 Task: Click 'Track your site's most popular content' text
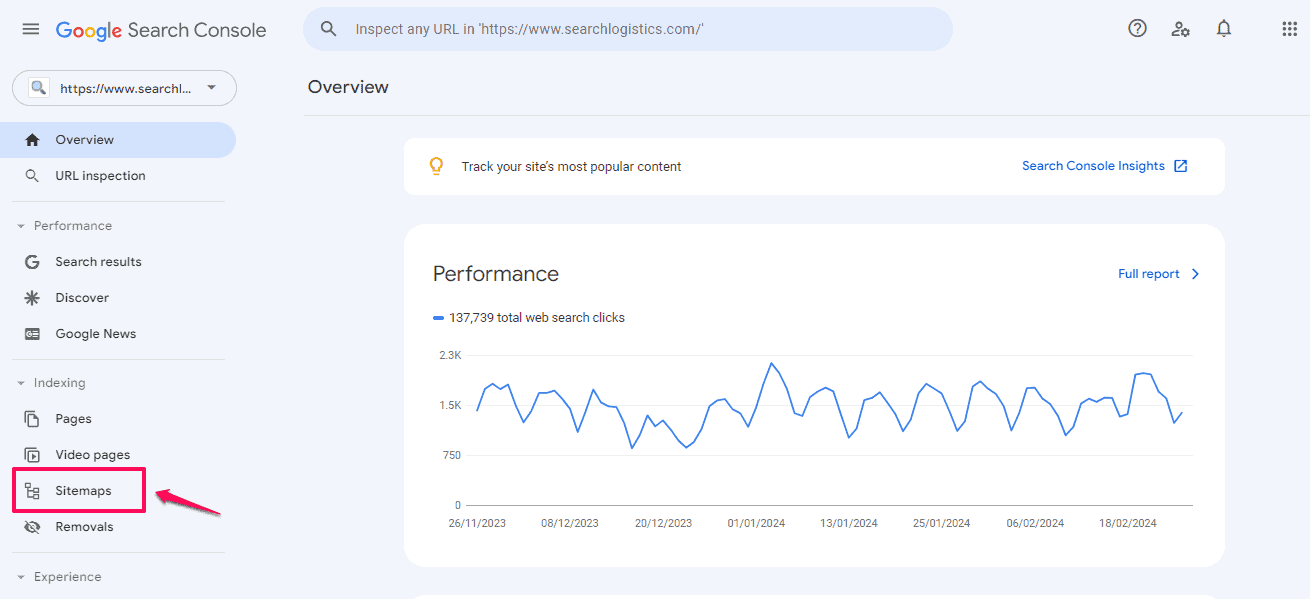pos(571,167)
